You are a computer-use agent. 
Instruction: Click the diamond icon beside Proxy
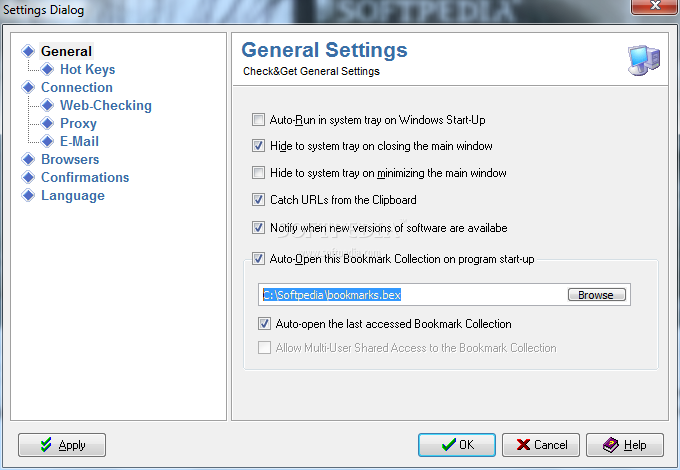click(x=47, y=123)
